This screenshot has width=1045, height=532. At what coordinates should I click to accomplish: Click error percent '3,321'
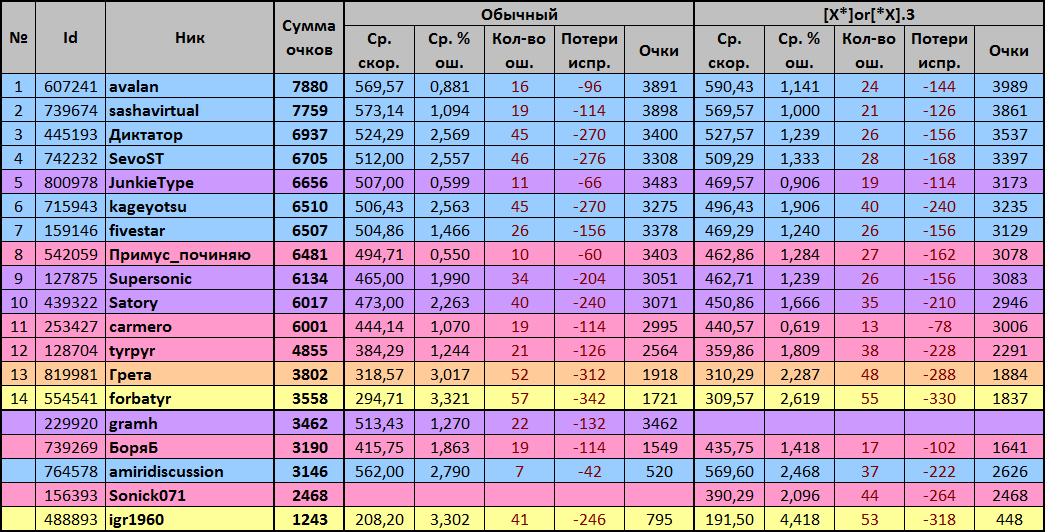click(x=449, y=399)
